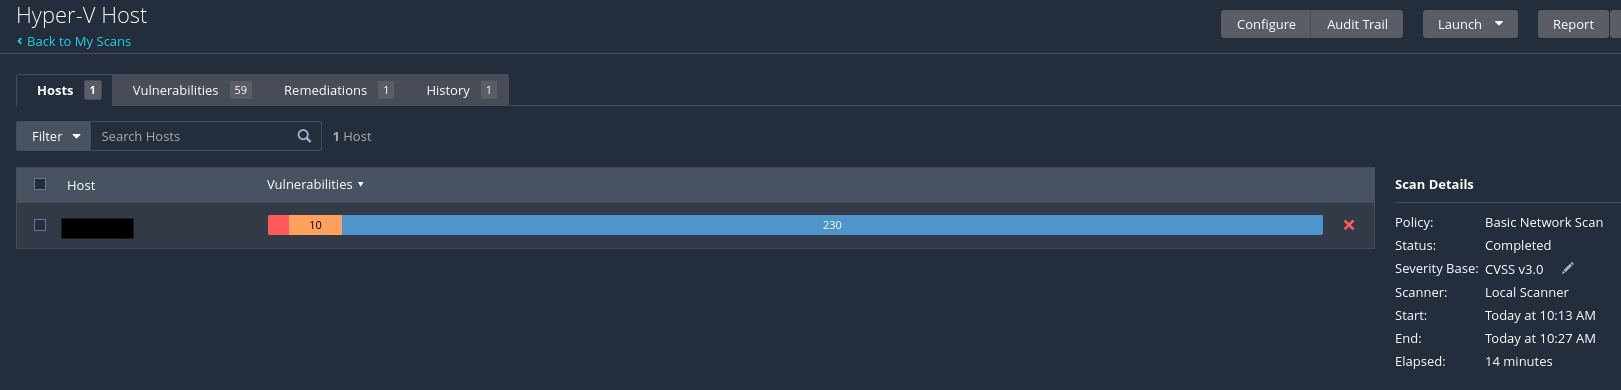Viewport: 1621px width, 390px height.
Task: Click the Vulnerabilities column sort arrow
Action: point(361,184)
